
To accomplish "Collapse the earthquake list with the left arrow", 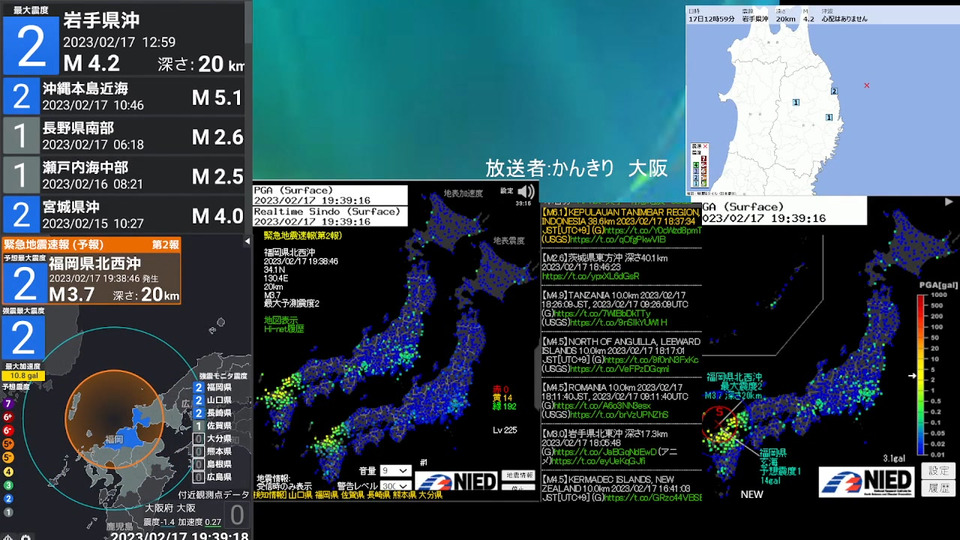I will [247, 241].
